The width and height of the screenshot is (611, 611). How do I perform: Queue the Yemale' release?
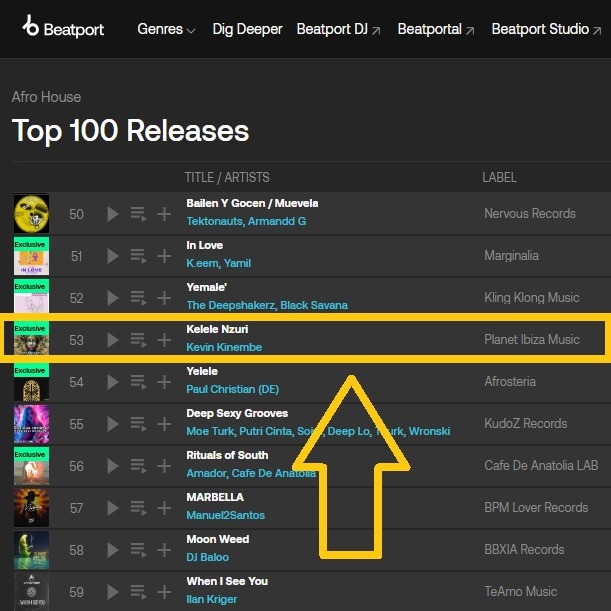[x=138, y=298]
